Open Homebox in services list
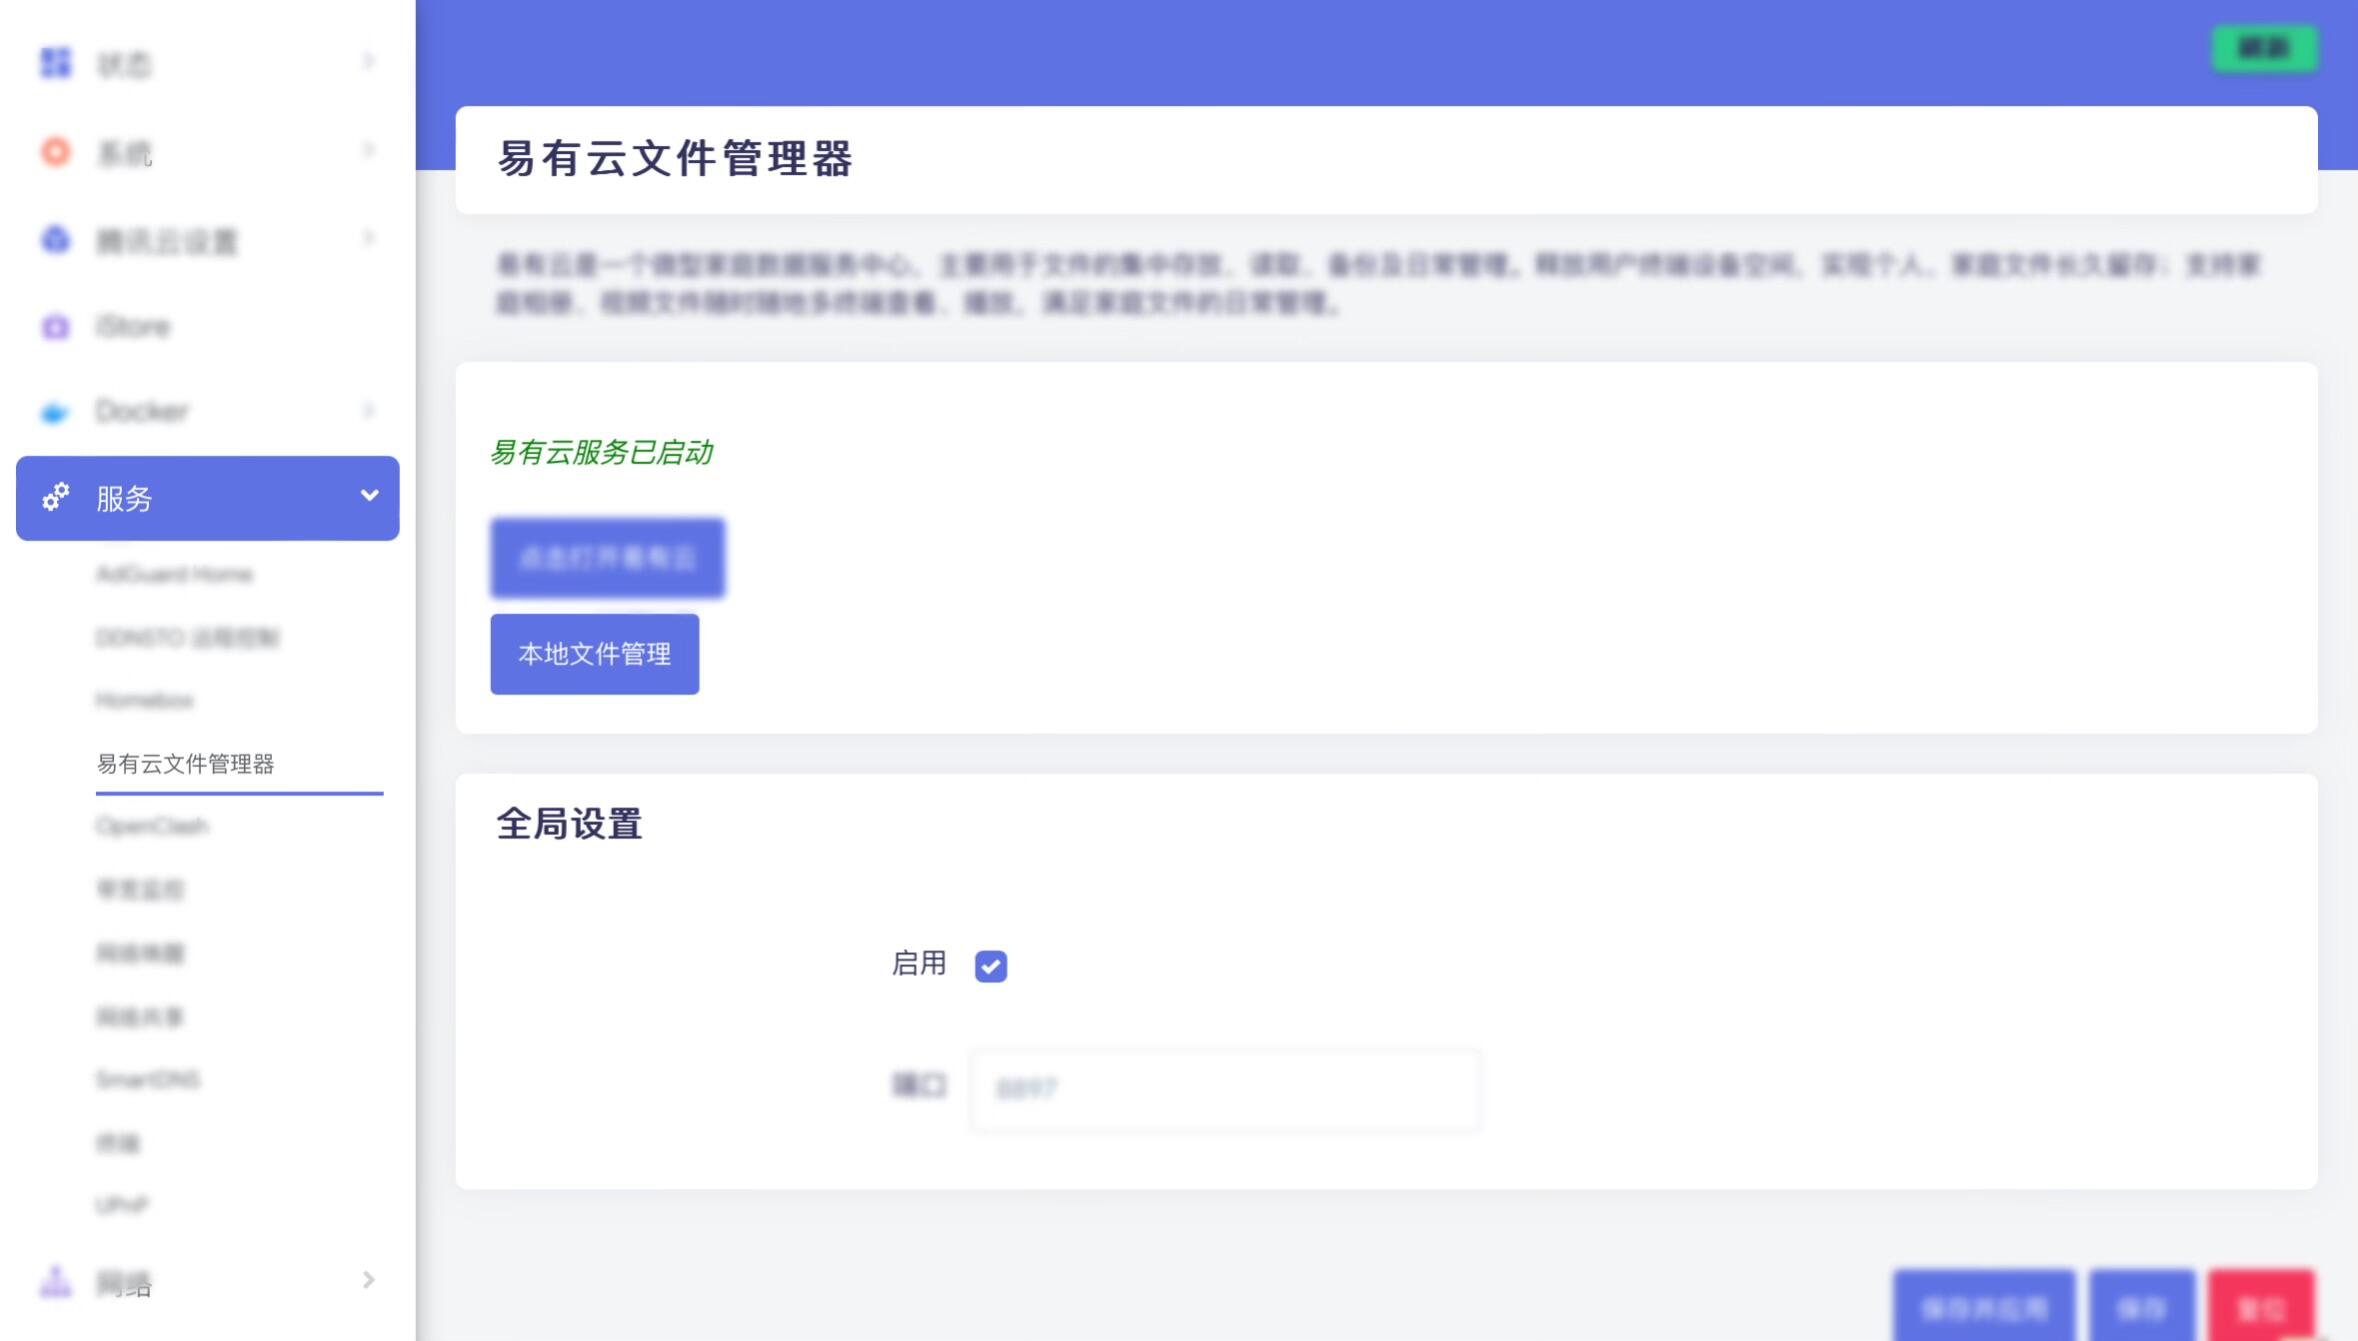This screenshot has width=2358, height=1341. (144, 700)
